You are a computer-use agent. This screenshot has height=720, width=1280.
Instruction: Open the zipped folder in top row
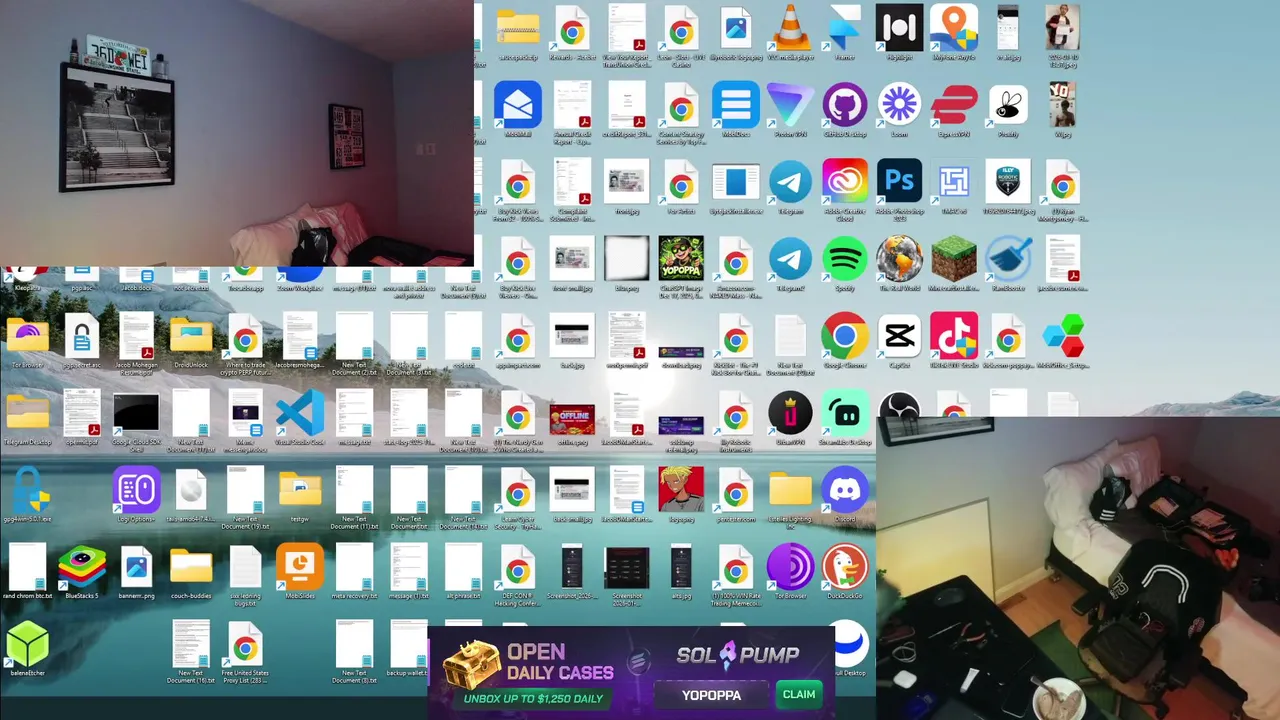click(x=518, y=30)
